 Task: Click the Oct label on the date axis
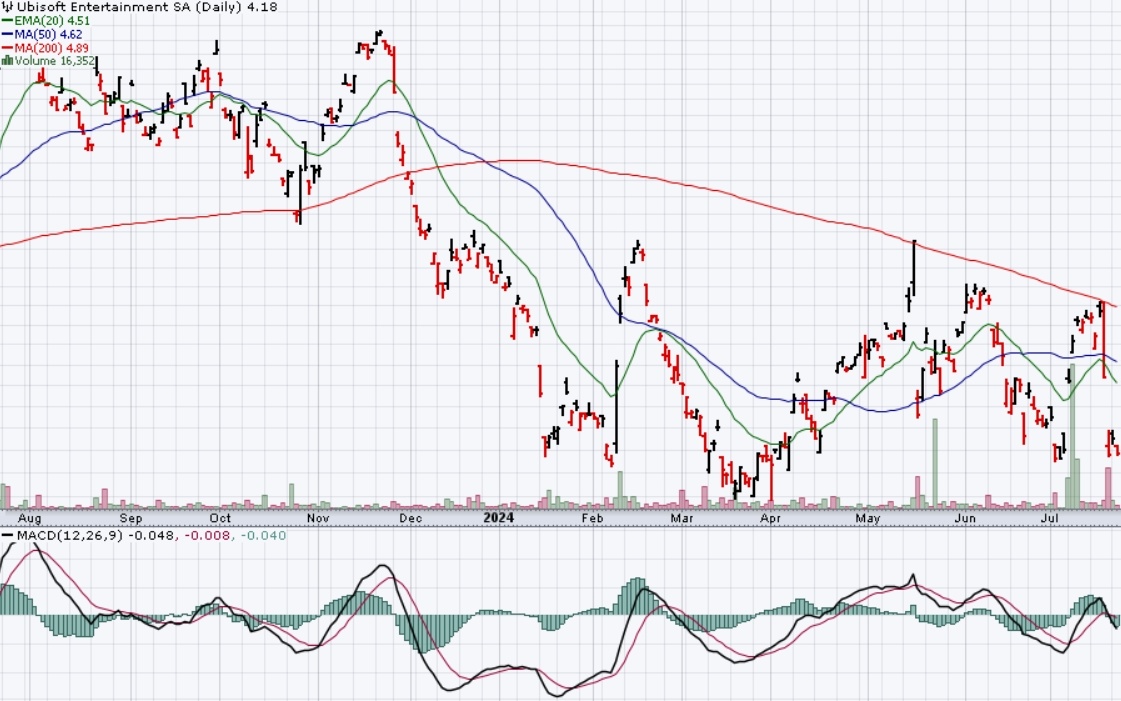tap(220, 518)
